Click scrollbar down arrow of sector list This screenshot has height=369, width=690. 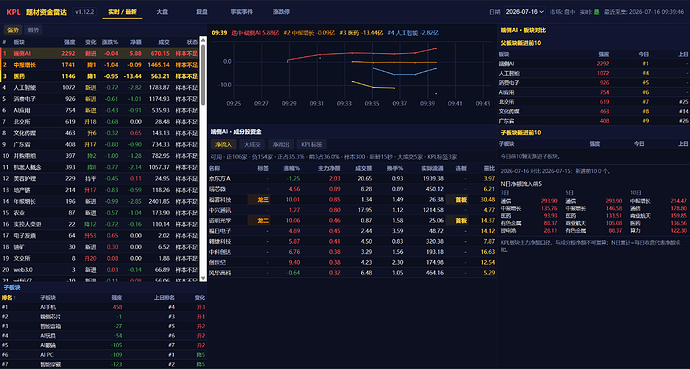(x=203, y=278)
